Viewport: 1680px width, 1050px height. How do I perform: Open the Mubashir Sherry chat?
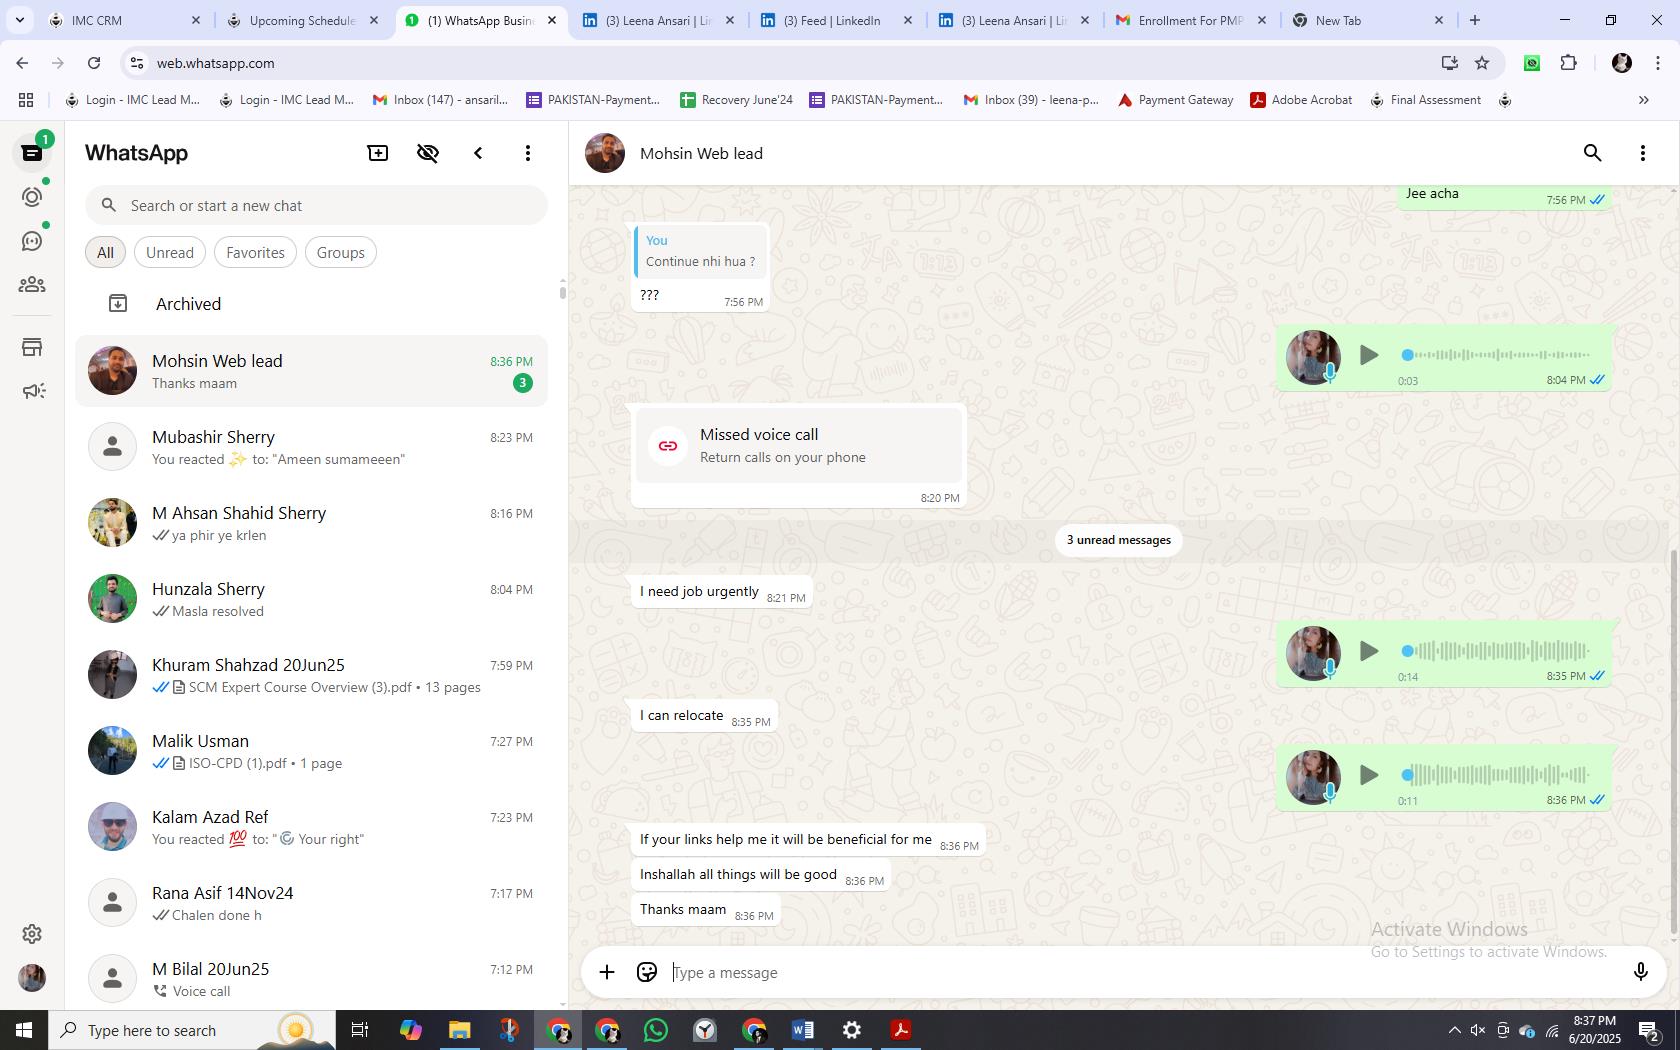click(x=311, y=447)
